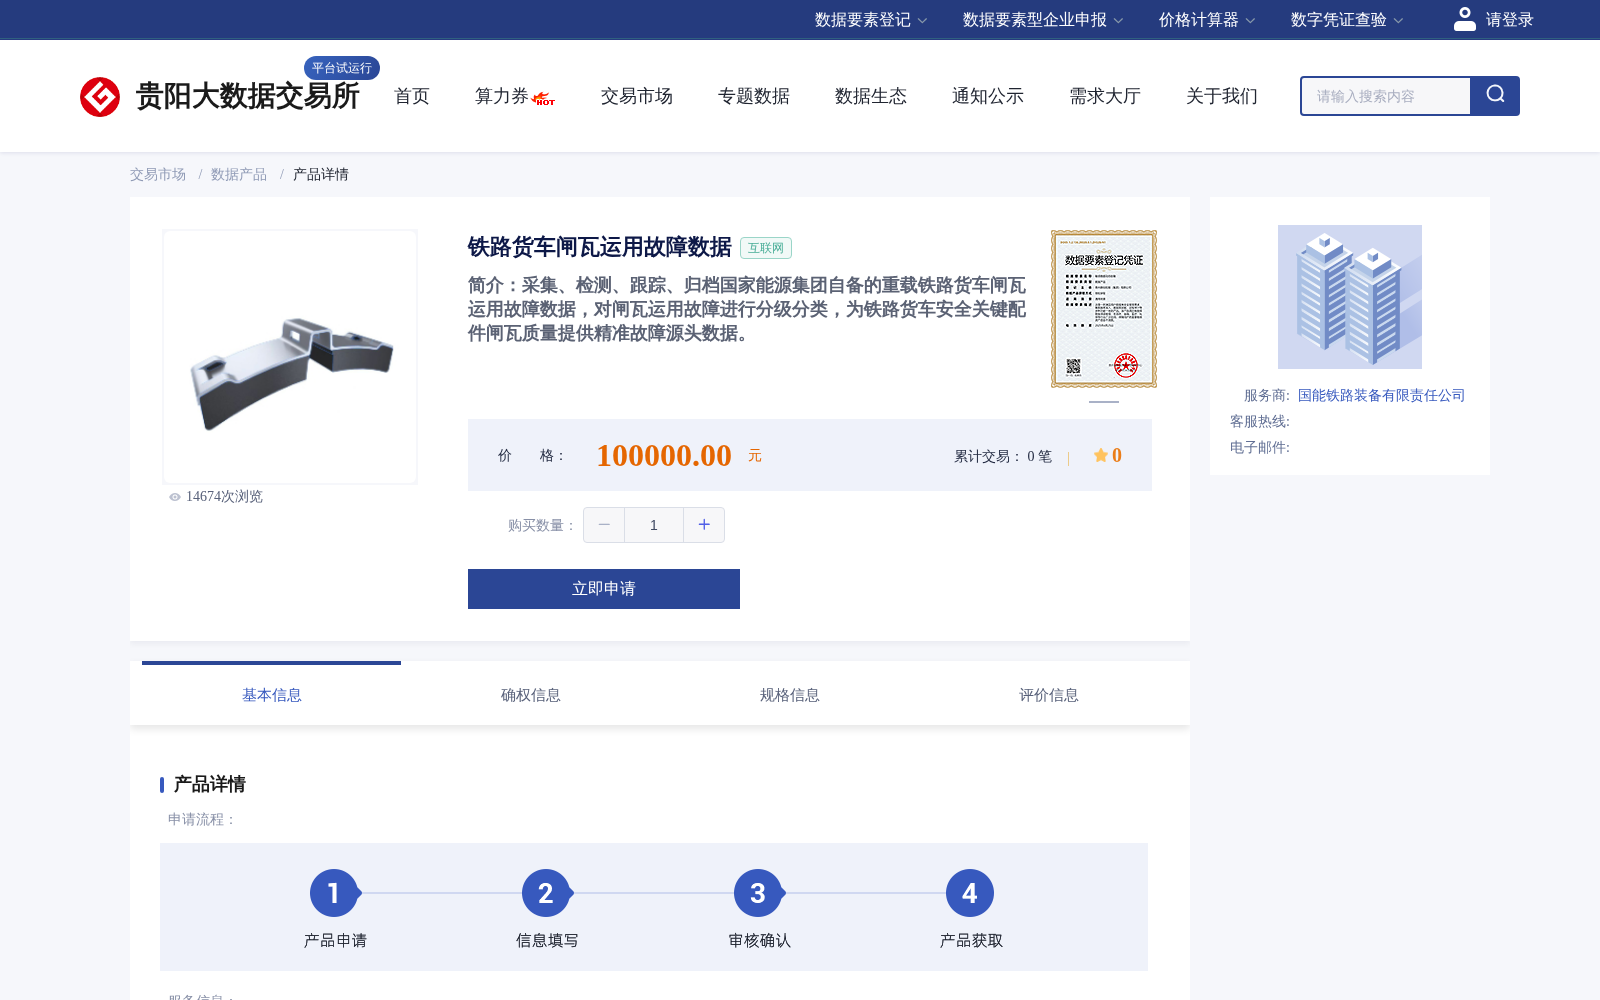Click the 产品详情 section heading
The height and width of the screenshot is (1000, 1600).
(x=210, y=784)
